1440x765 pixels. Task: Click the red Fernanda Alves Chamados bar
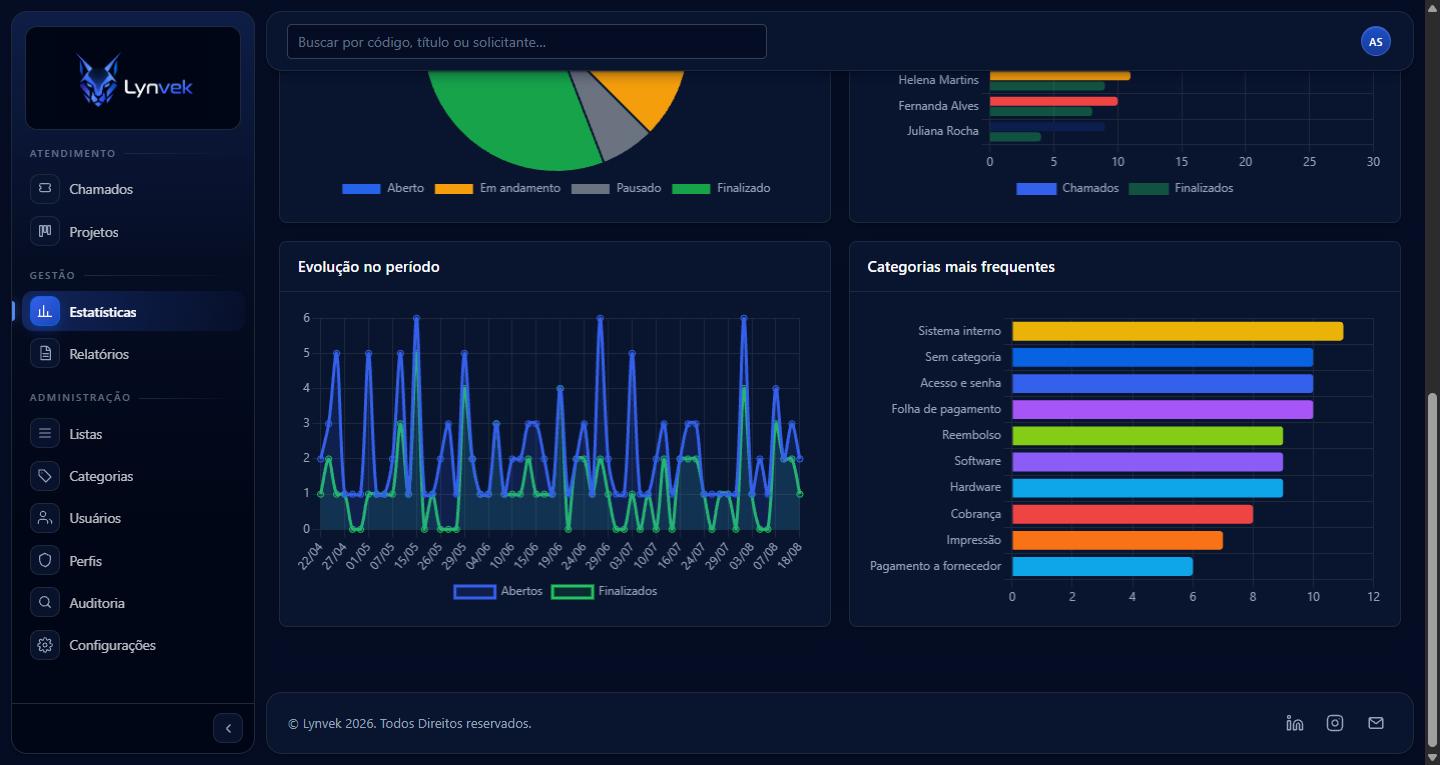point(1054,101)
